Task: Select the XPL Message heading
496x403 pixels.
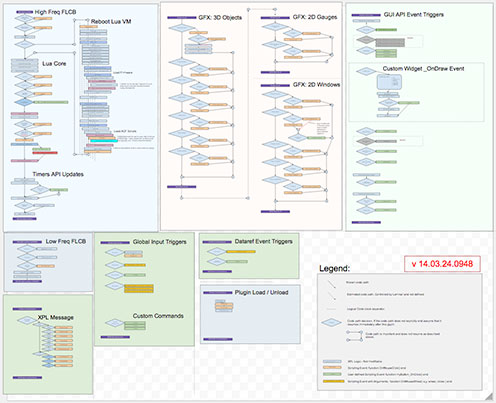Action: click(56, 317)
